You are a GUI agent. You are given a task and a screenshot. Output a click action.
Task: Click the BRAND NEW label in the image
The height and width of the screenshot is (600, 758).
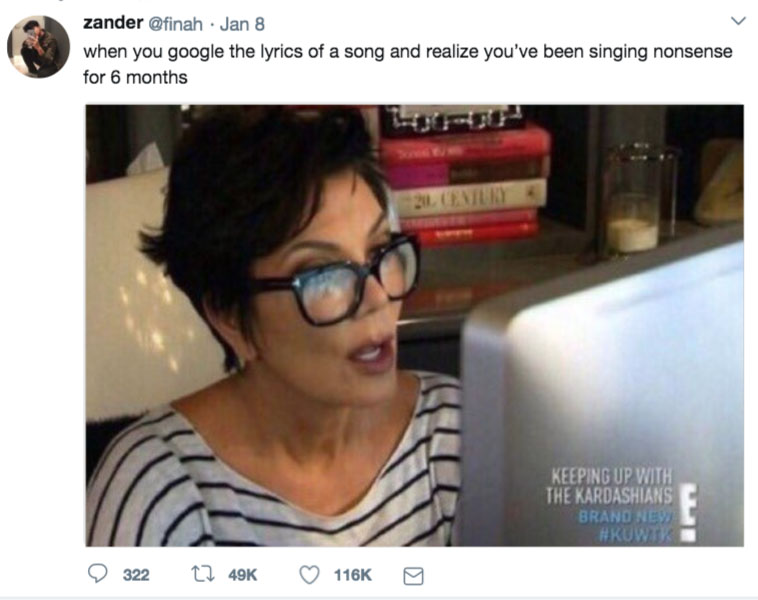pyautogui.click(x=625, y=516)
